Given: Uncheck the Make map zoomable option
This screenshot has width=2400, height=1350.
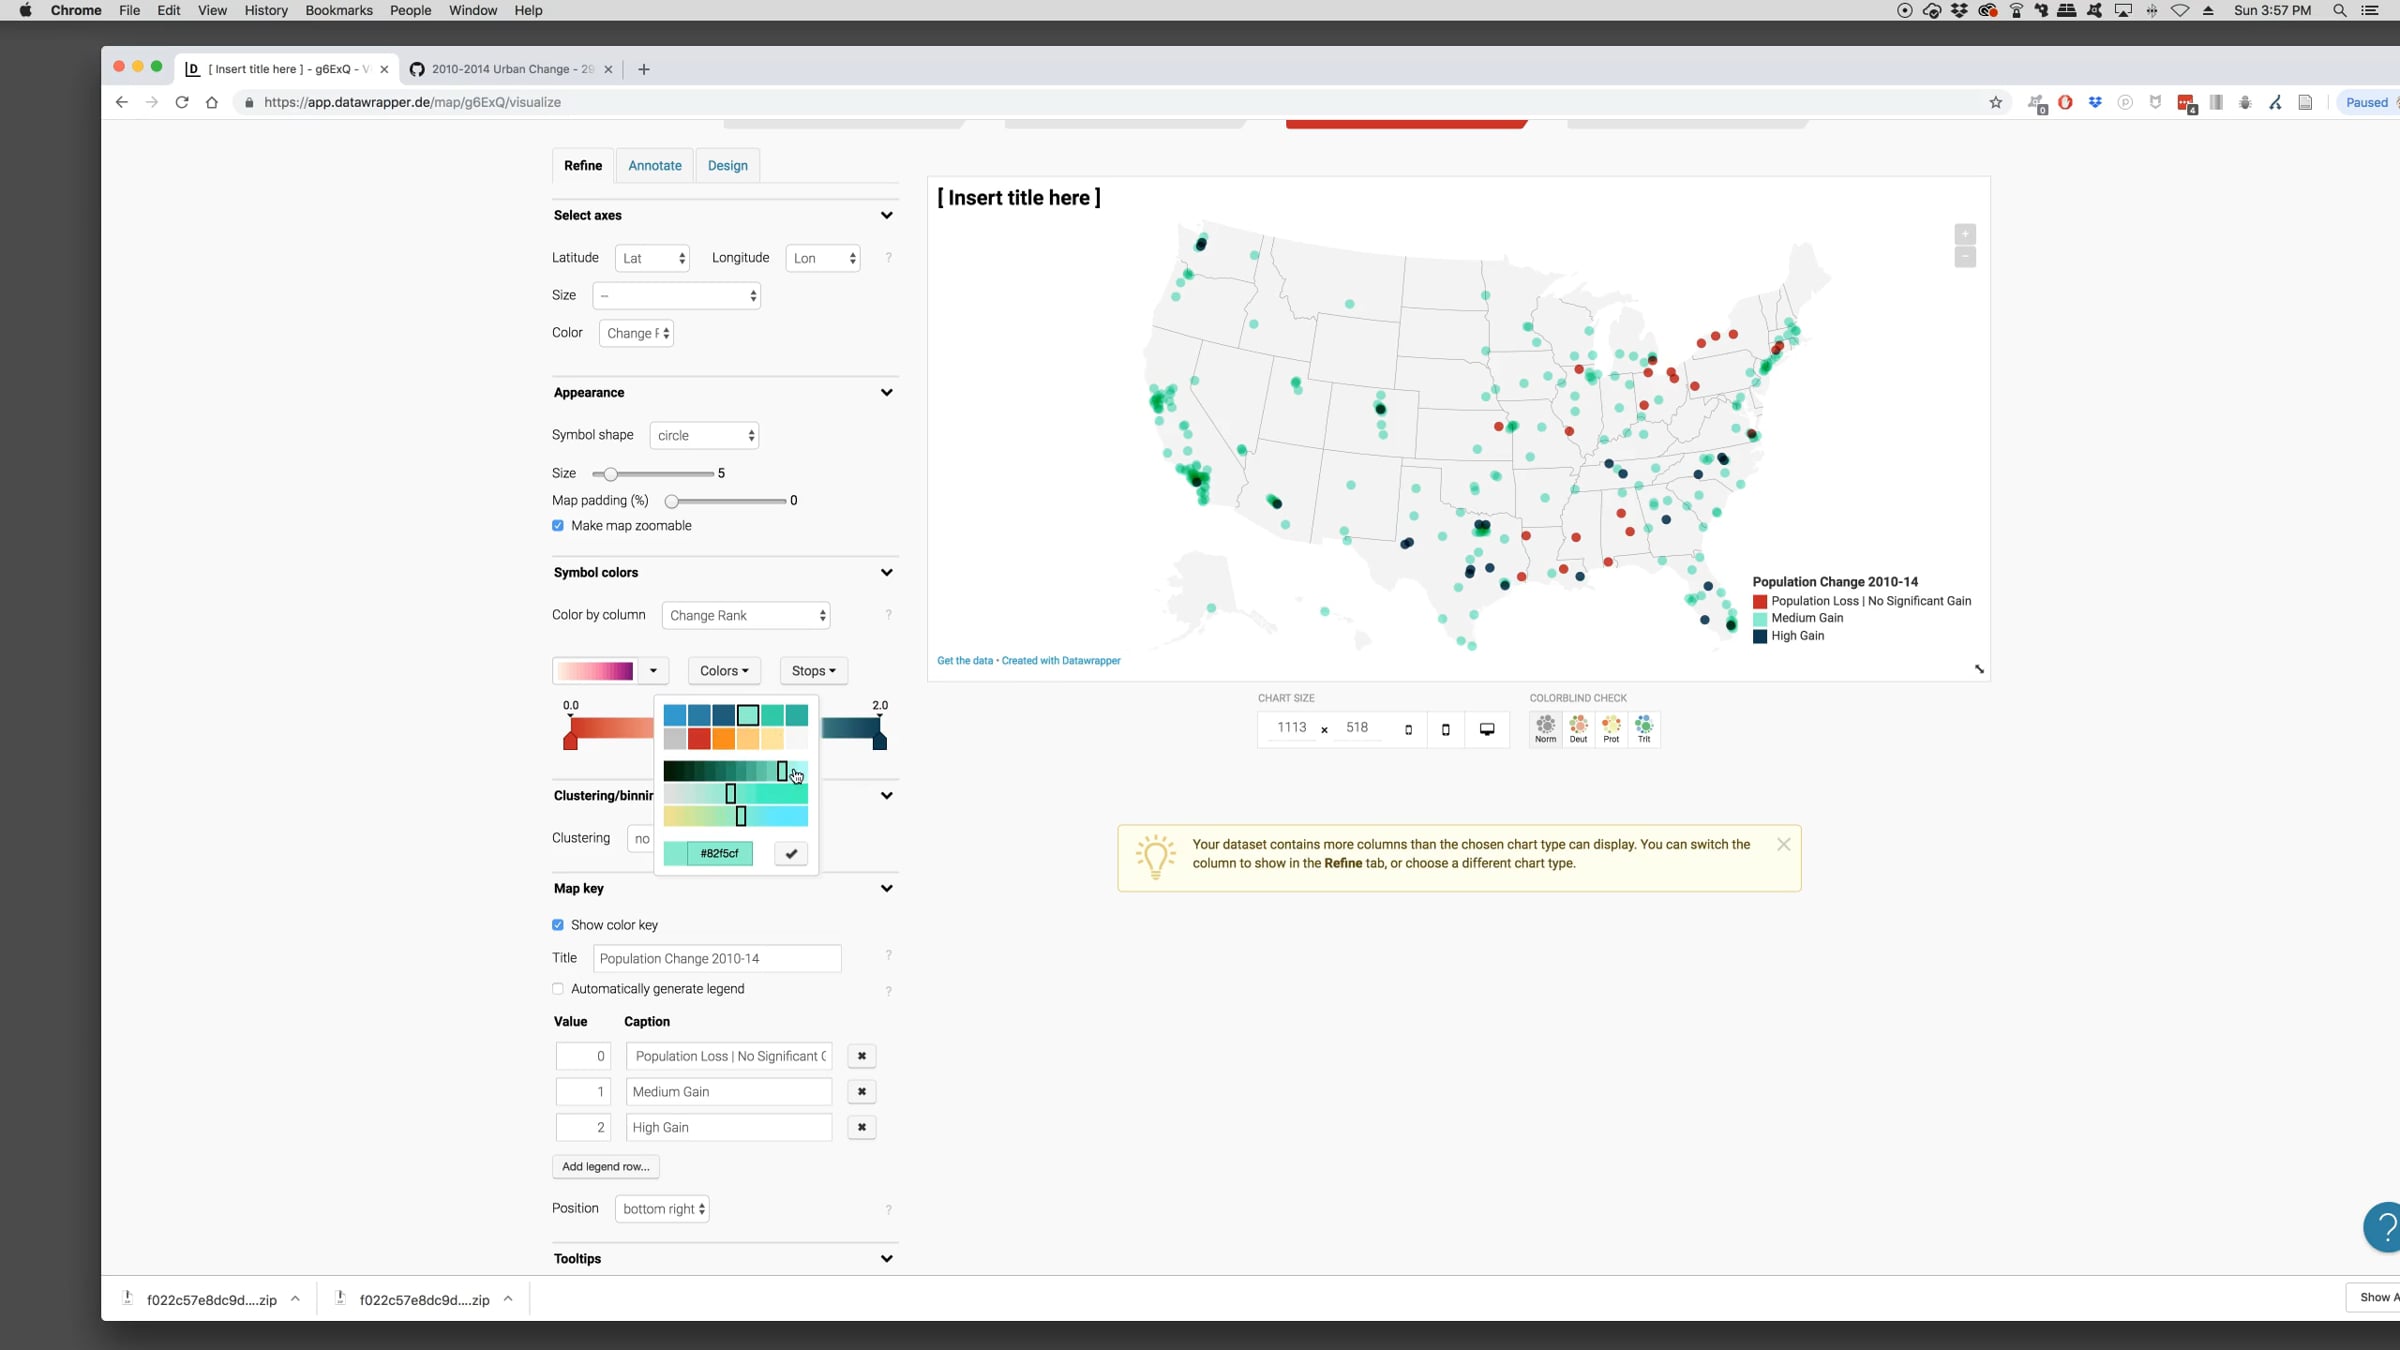Looking at the screenshot, I should click(x=558, y=525).
